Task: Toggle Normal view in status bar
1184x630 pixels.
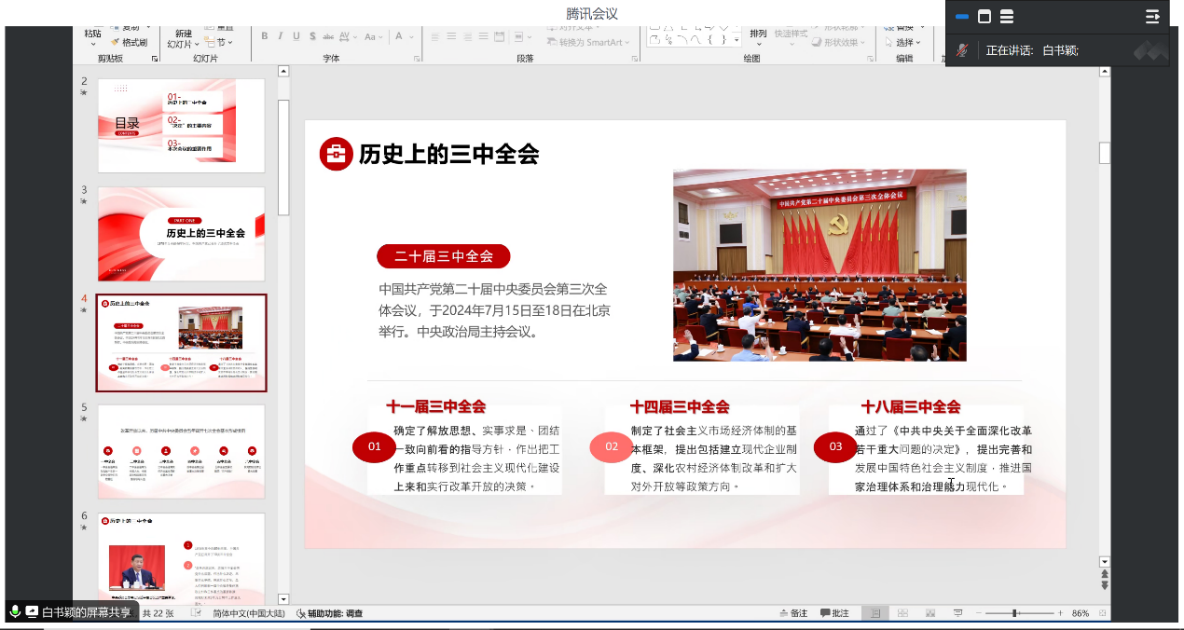Action: click(875, 613)
